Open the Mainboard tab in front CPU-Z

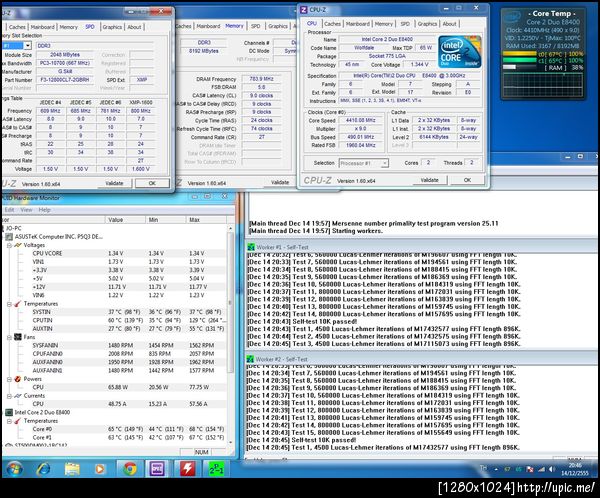tap(358, 24)
